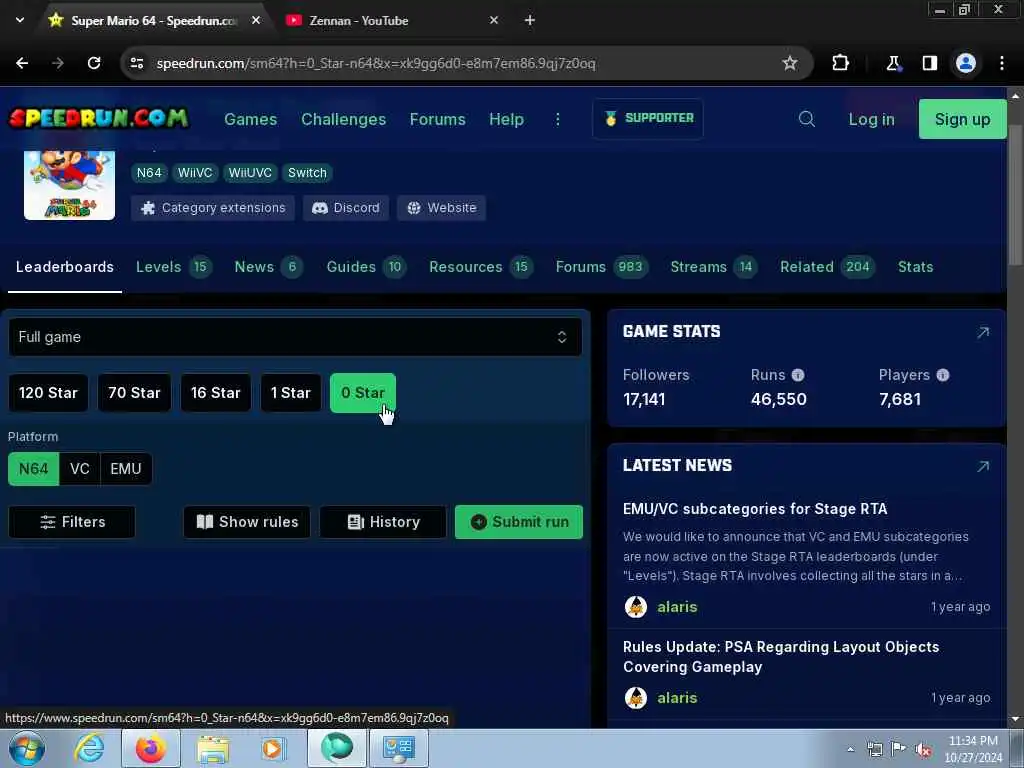Select N64 platform filter

point(33,469)
